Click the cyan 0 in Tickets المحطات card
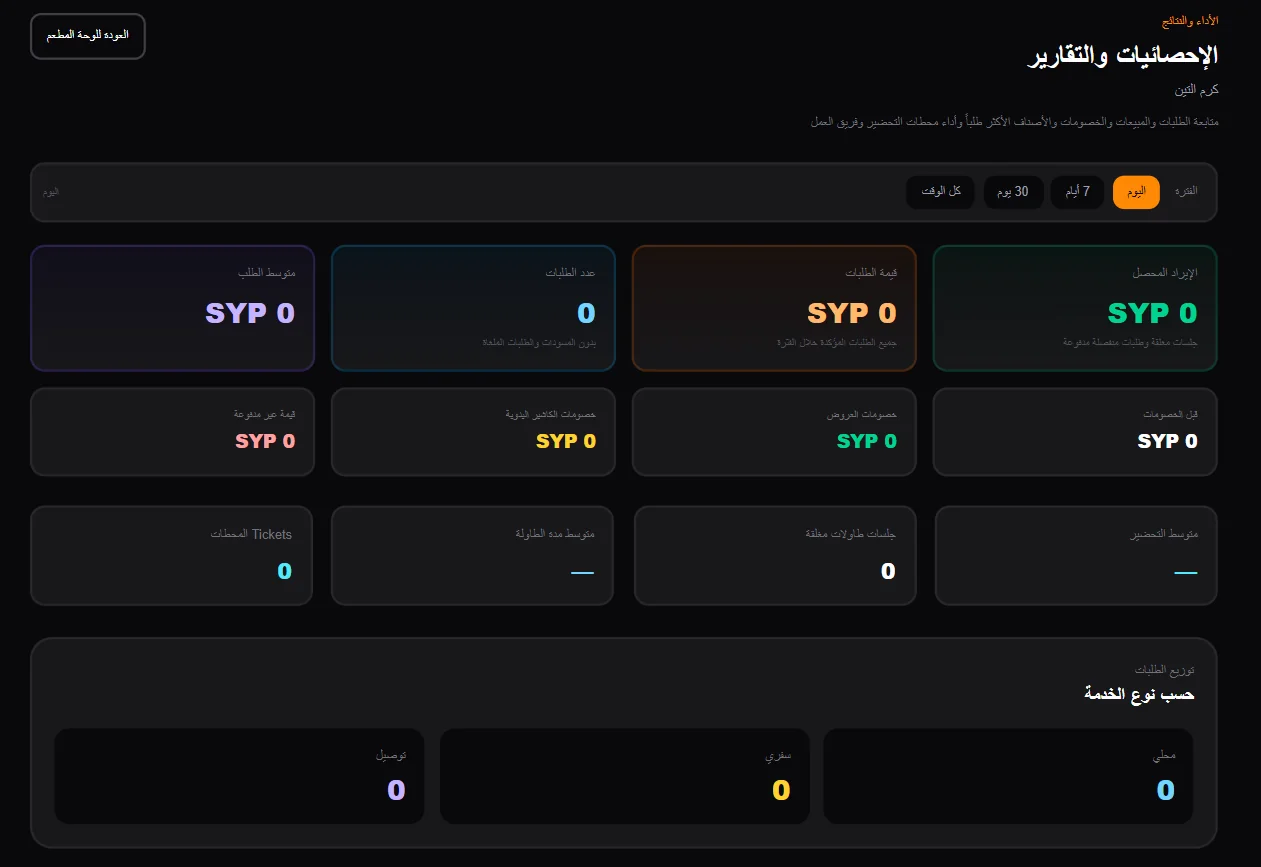1261x867 pixels. 284,572
